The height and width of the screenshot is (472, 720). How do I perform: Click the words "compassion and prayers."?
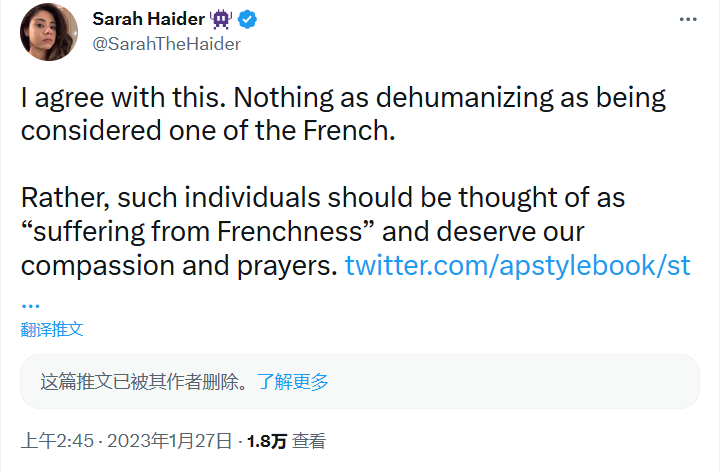point(178,266)
